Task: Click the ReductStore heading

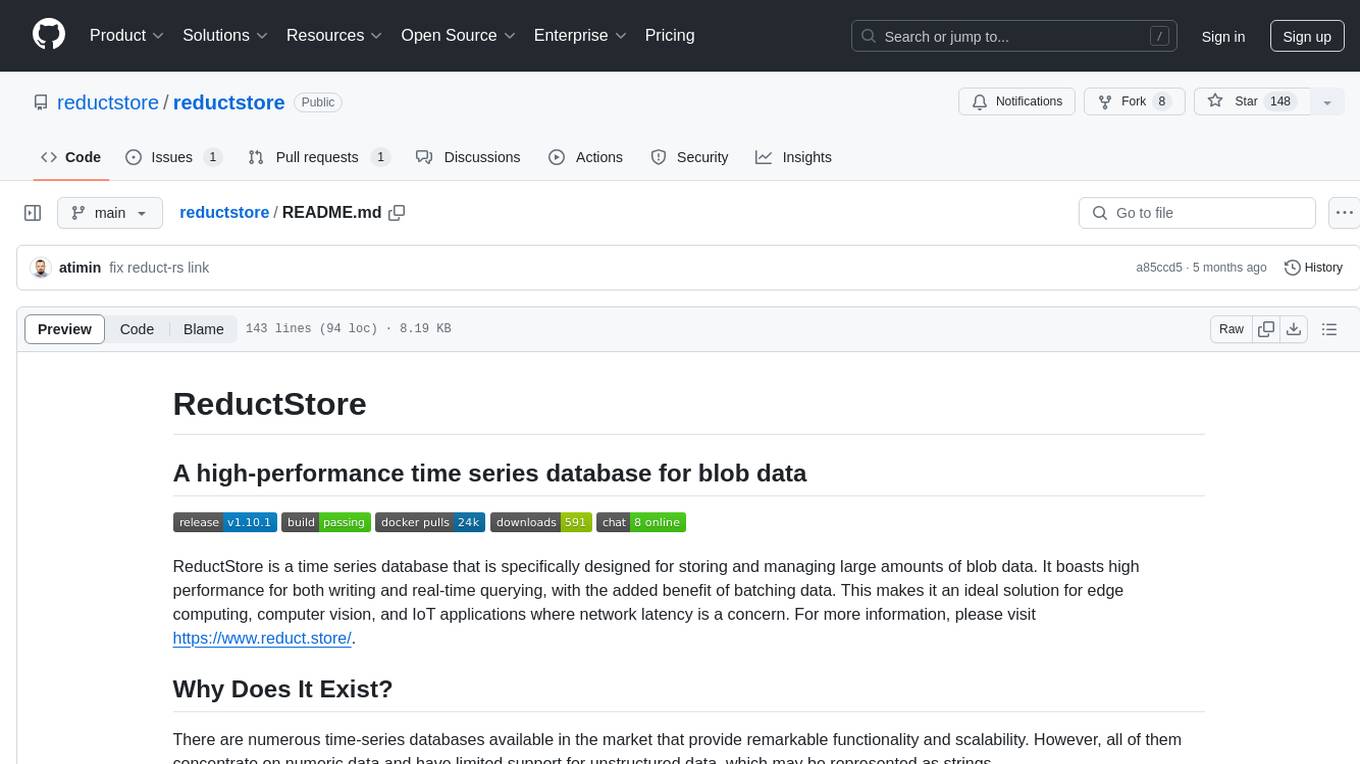Action: pyautogui.click(x=270, y=404)
